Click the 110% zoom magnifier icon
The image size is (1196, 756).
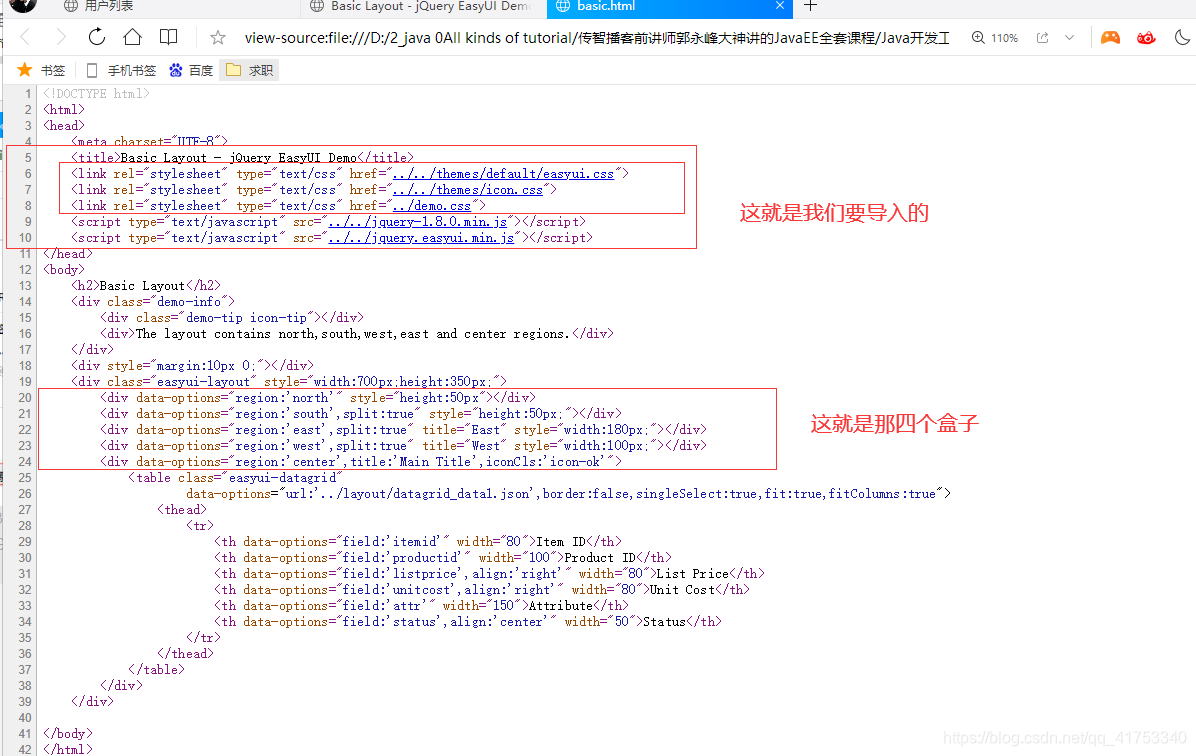point(978,37)
